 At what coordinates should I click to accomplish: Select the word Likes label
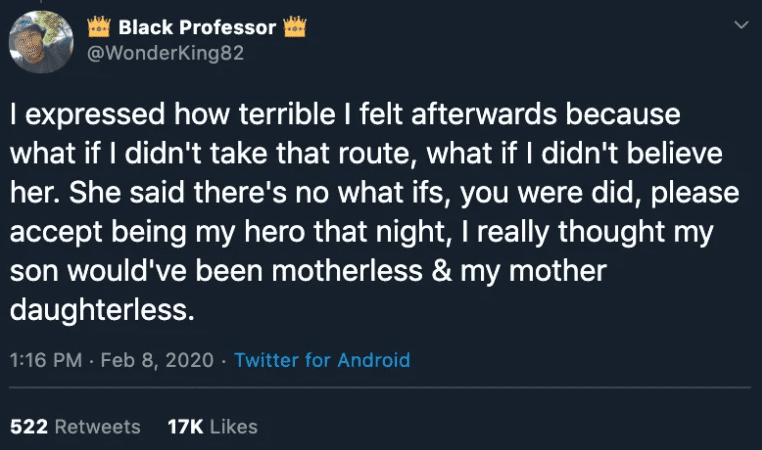point(234,427)
